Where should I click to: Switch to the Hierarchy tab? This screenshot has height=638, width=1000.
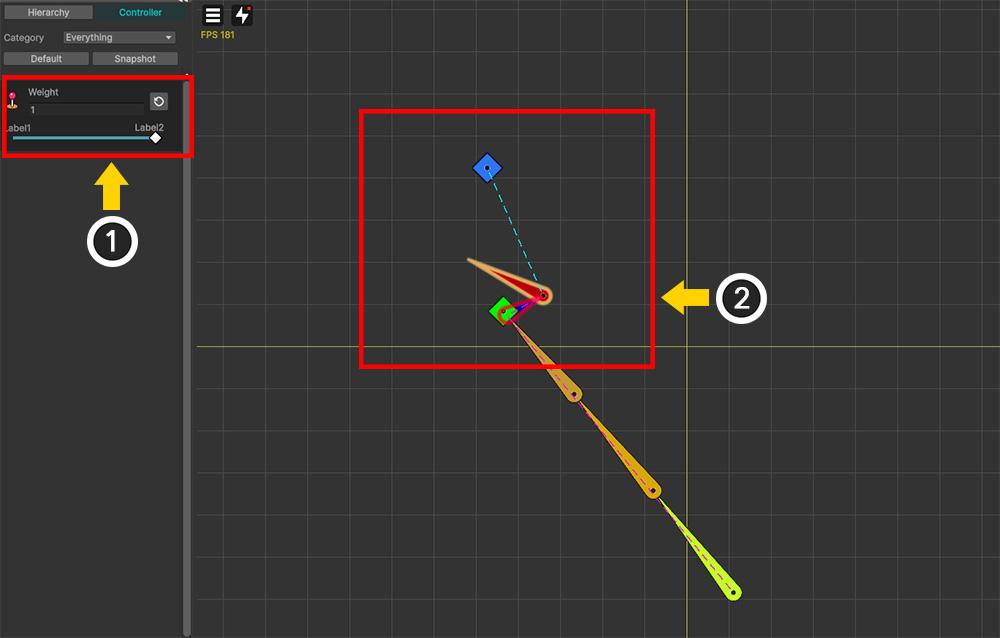click(x=48, y=13)
